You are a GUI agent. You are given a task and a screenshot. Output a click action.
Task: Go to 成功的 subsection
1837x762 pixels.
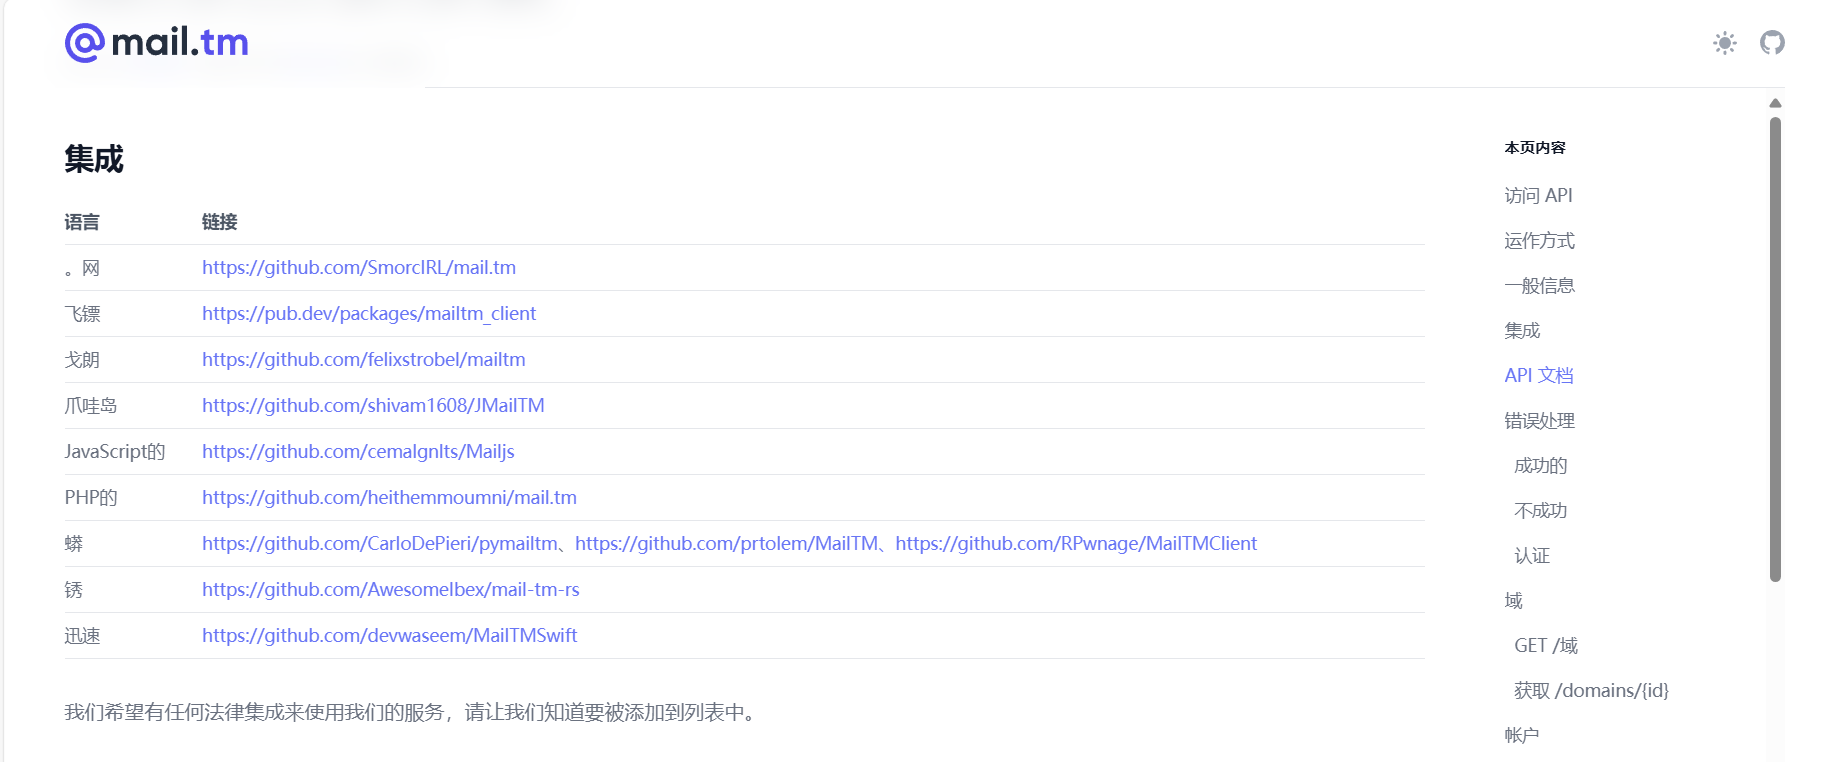tap(1540, 465)
